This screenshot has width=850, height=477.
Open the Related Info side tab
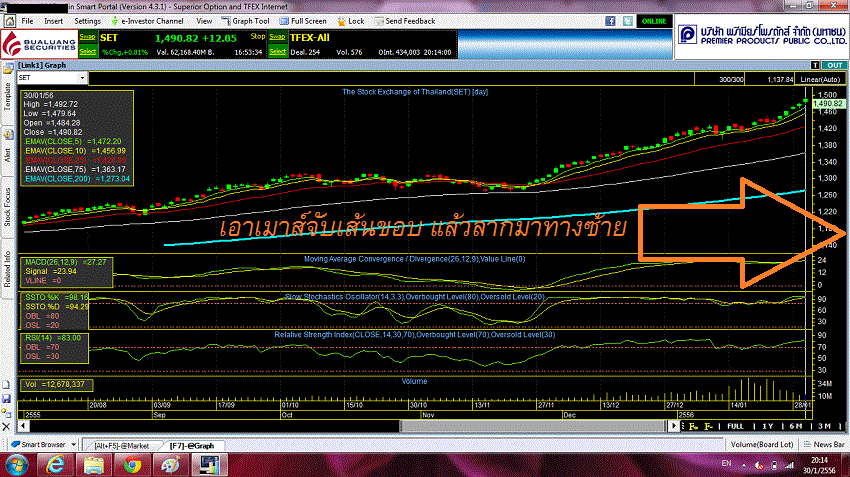click(8, 269)
